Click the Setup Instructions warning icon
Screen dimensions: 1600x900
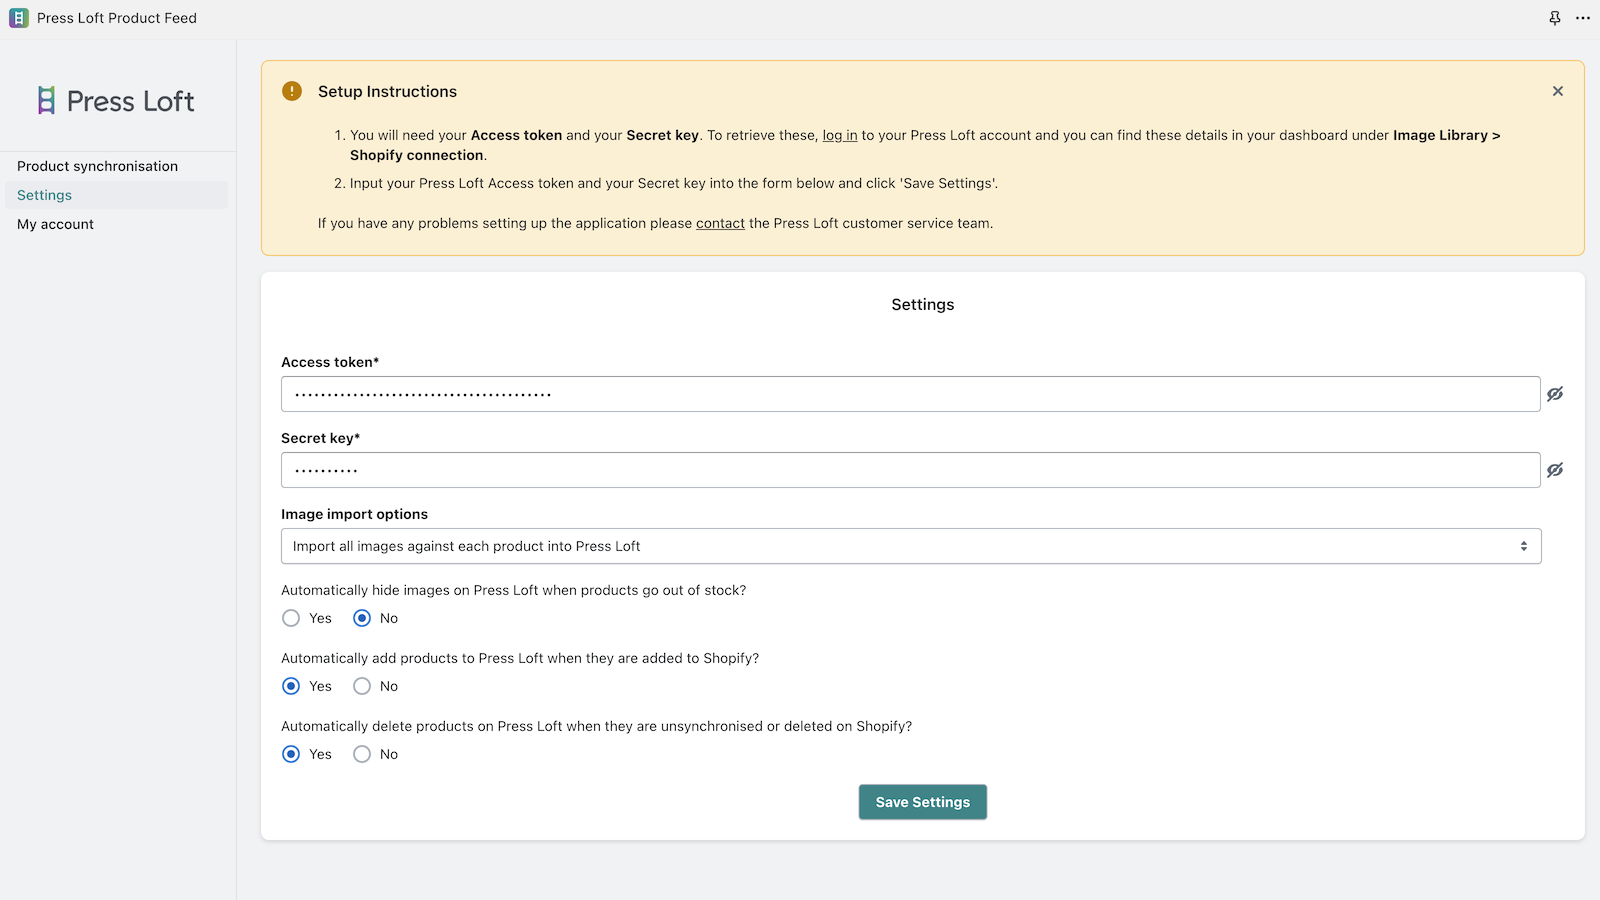[292, 91]
